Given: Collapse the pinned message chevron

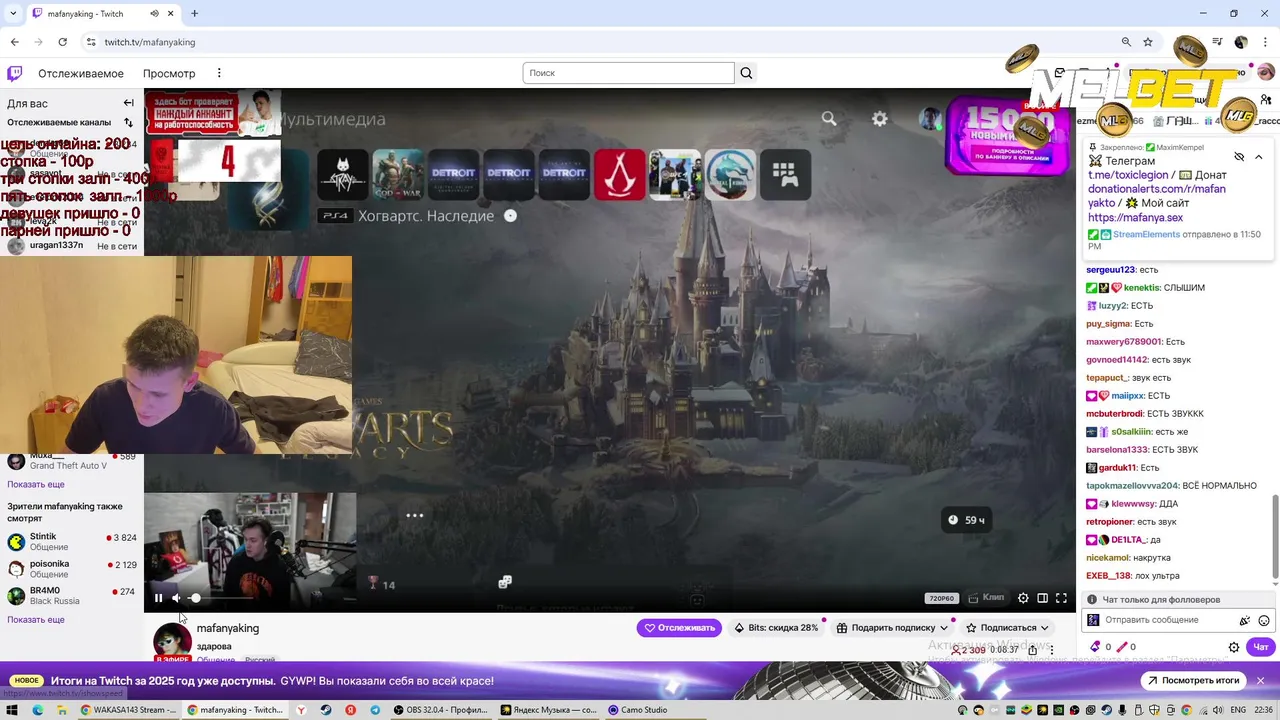Looking at the screenshot, I should 1259,157.
